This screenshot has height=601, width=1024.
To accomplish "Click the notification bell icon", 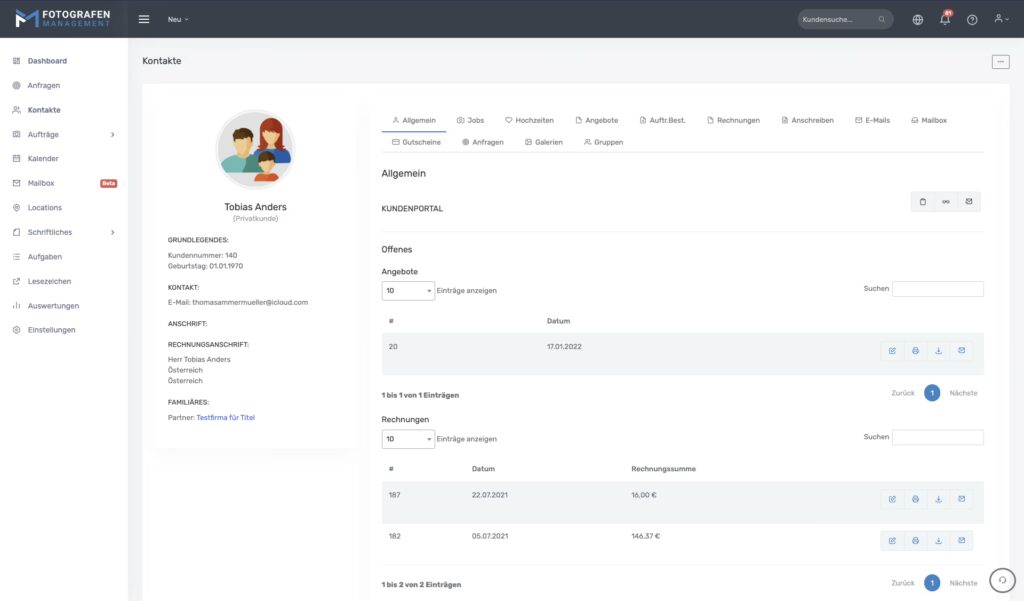I will click(x=945, y=19).
